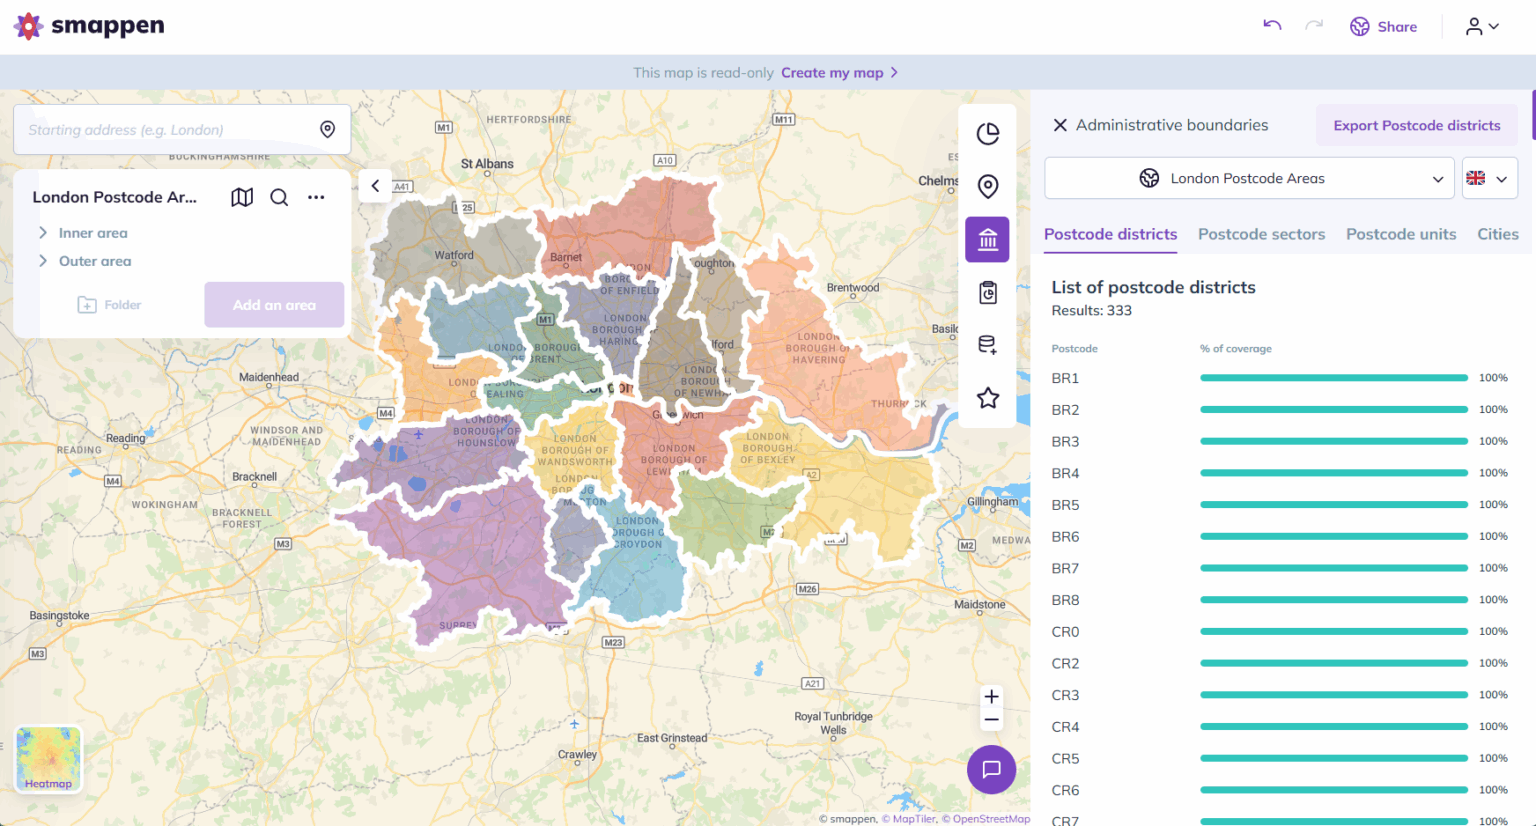
Task: Select the administrative boundaries tool
Action: tap(987, 239)
